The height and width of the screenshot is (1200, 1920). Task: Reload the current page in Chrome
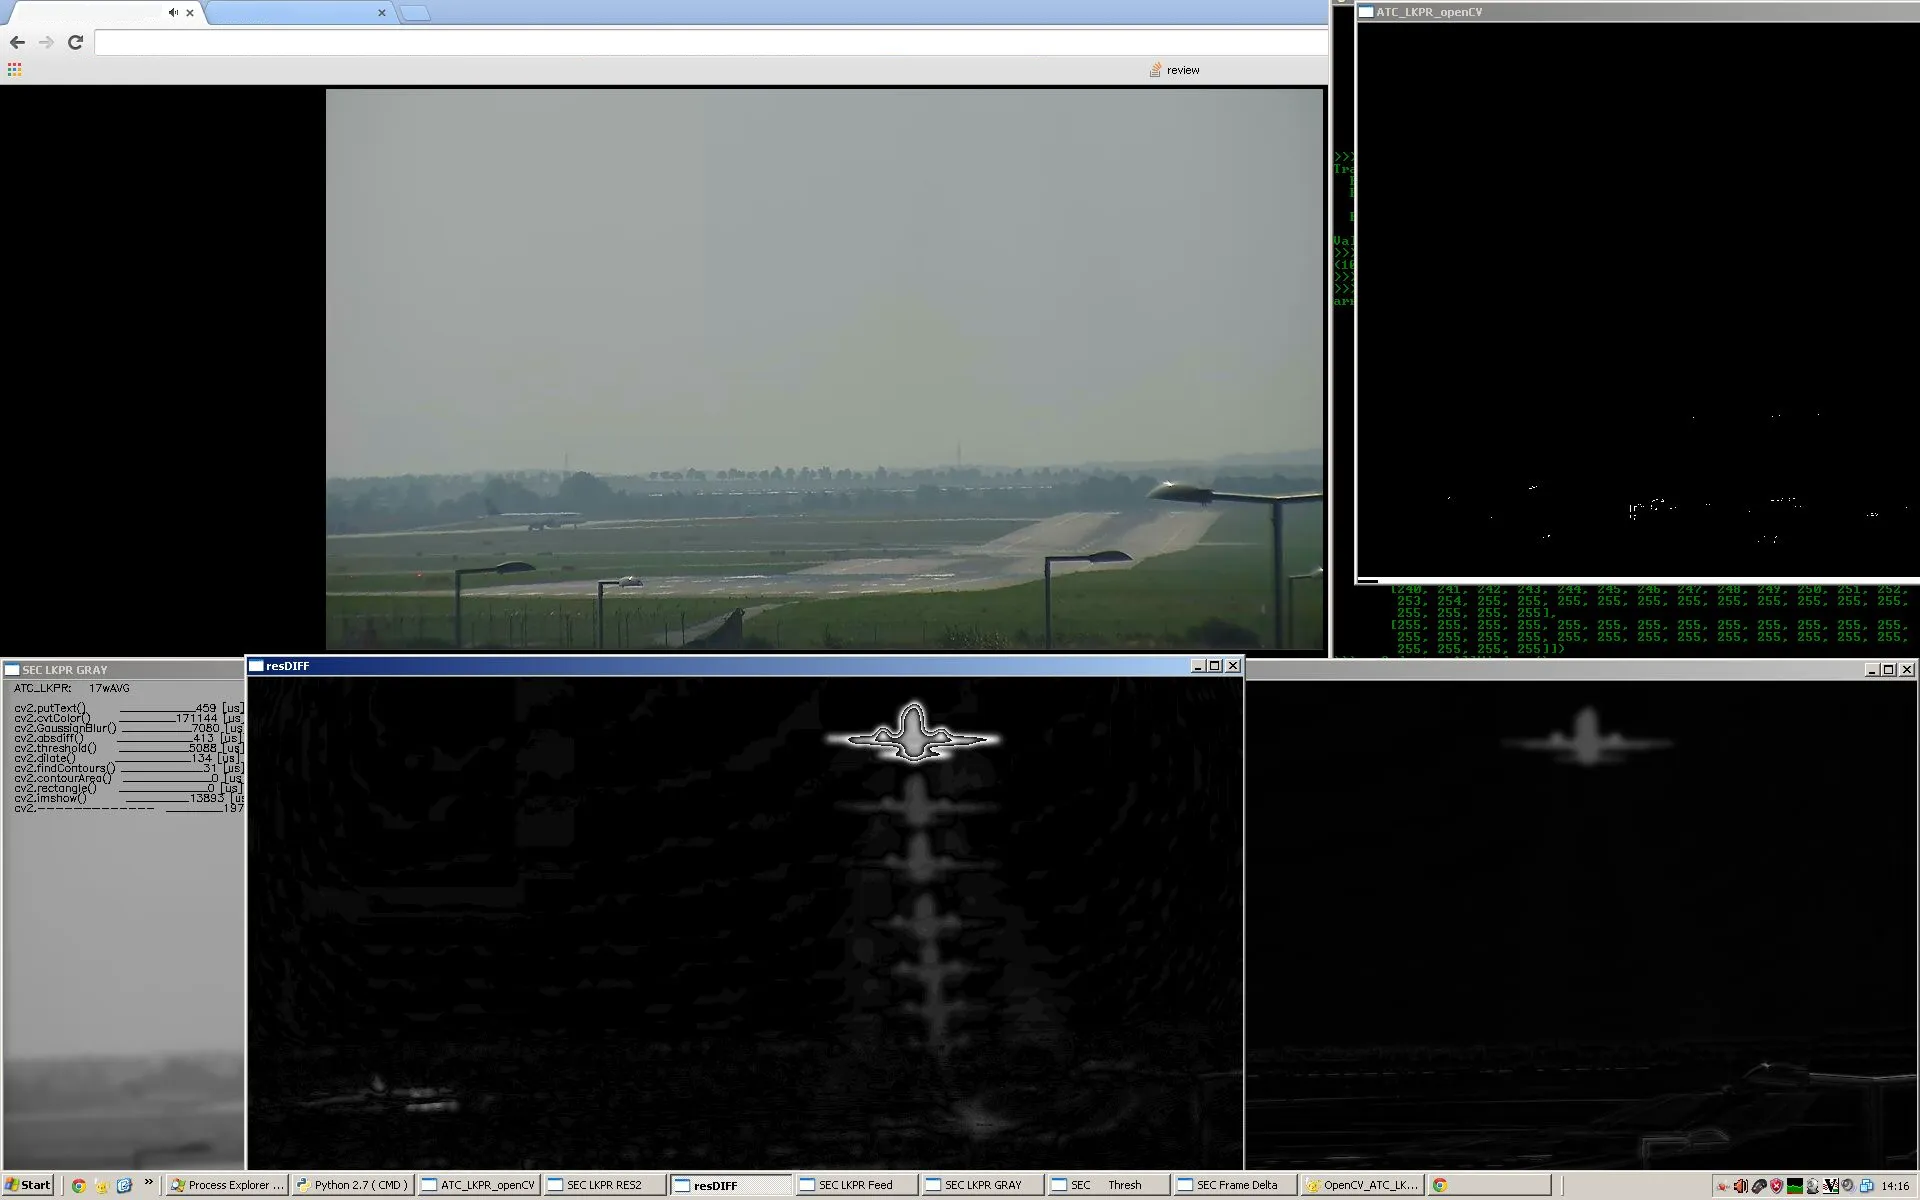(x=76, y=43)
